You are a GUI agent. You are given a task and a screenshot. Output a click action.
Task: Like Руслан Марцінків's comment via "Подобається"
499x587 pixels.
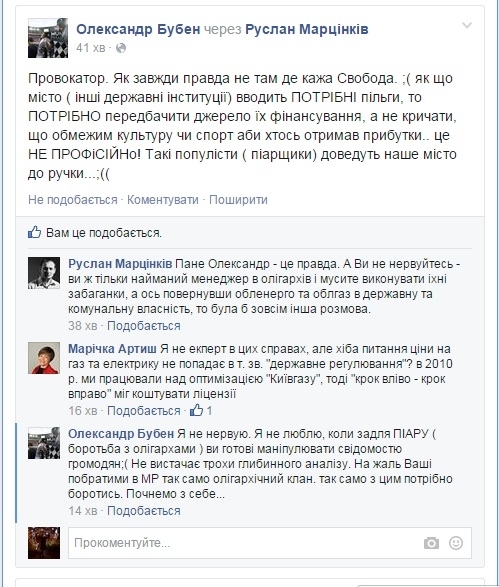(x=144, y=326)
